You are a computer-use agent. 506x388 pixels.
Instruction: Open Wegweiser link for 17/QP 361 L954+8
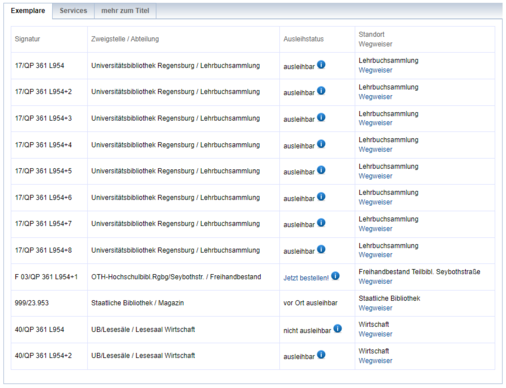pos(375,255)
